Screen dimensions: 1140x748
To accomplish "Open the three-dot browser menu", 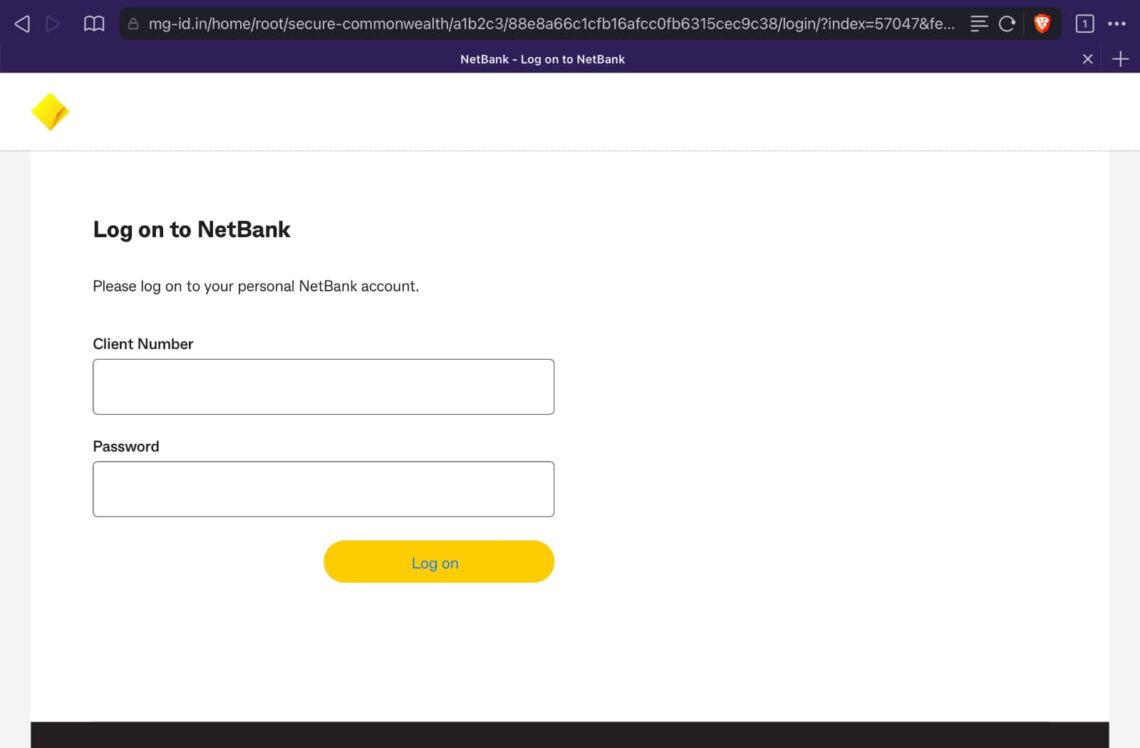I will click(1117, 22).
